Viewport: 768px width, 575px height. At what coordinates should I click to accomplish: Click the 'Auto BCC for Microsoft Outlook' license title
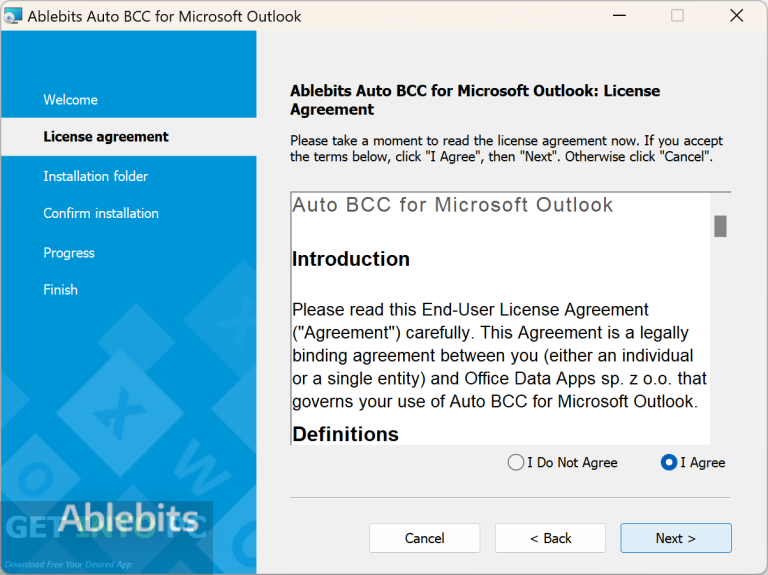(452, 204)
